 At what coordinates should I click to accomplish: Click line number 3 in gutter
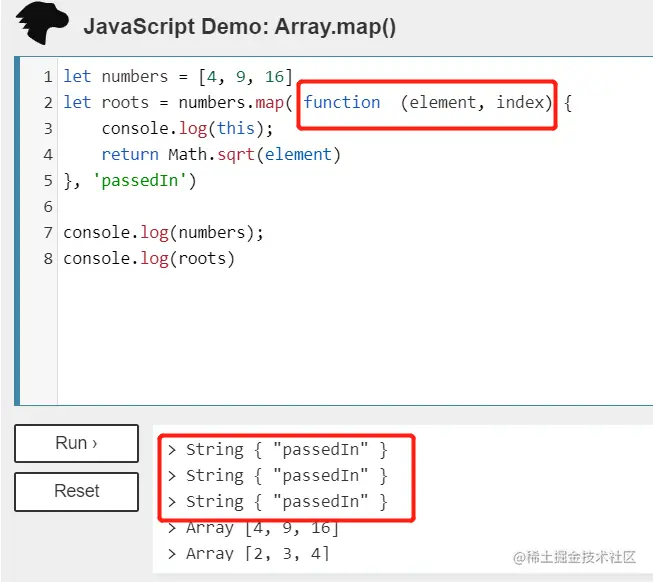click(x=48, y=129)
